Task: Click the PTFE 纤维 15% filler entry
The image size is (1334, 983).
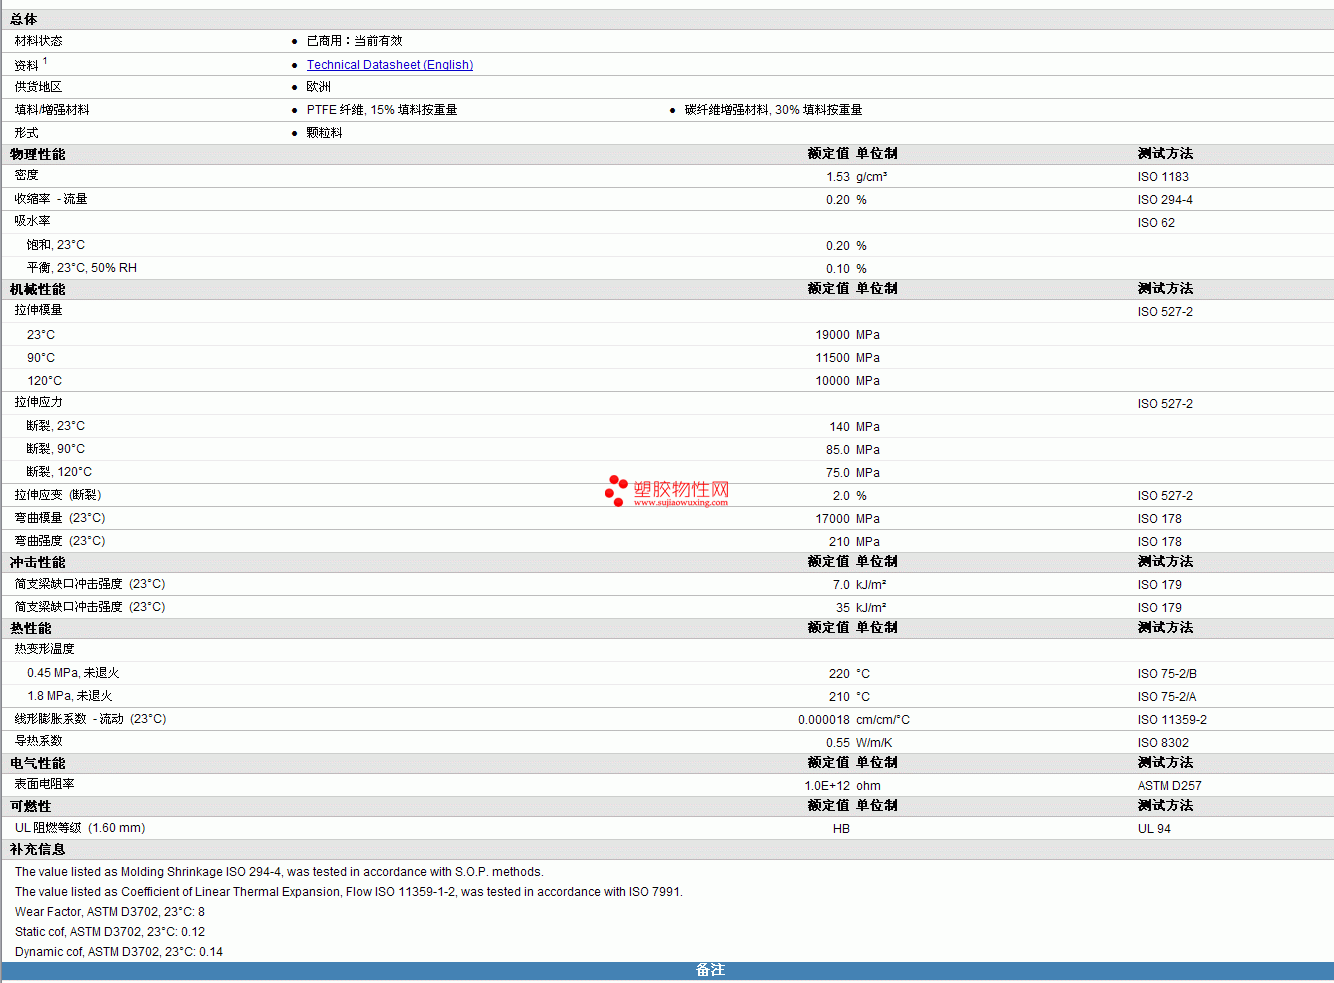Action: pos(382,110)
